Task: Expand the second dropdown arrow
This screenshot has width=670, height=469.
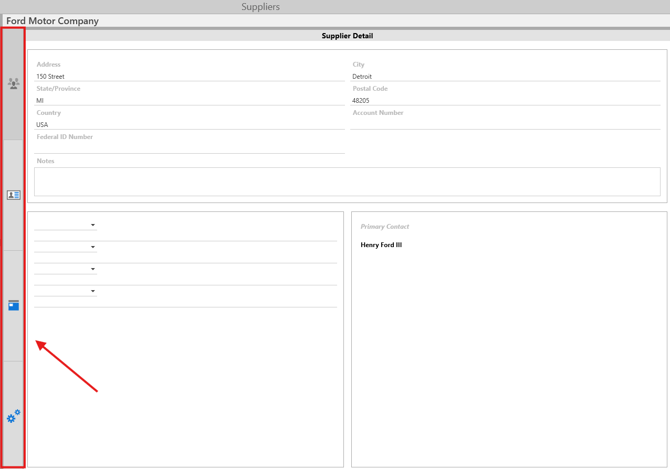Action: pyautogui.click(x=93, y=247)
